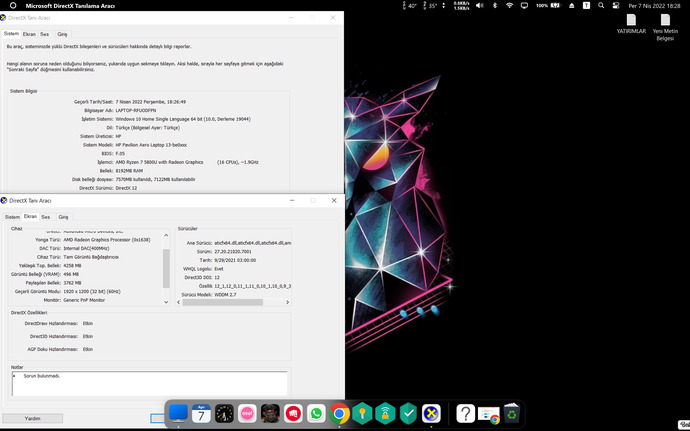Open the soldier game icon in dock

pos(270,414)
